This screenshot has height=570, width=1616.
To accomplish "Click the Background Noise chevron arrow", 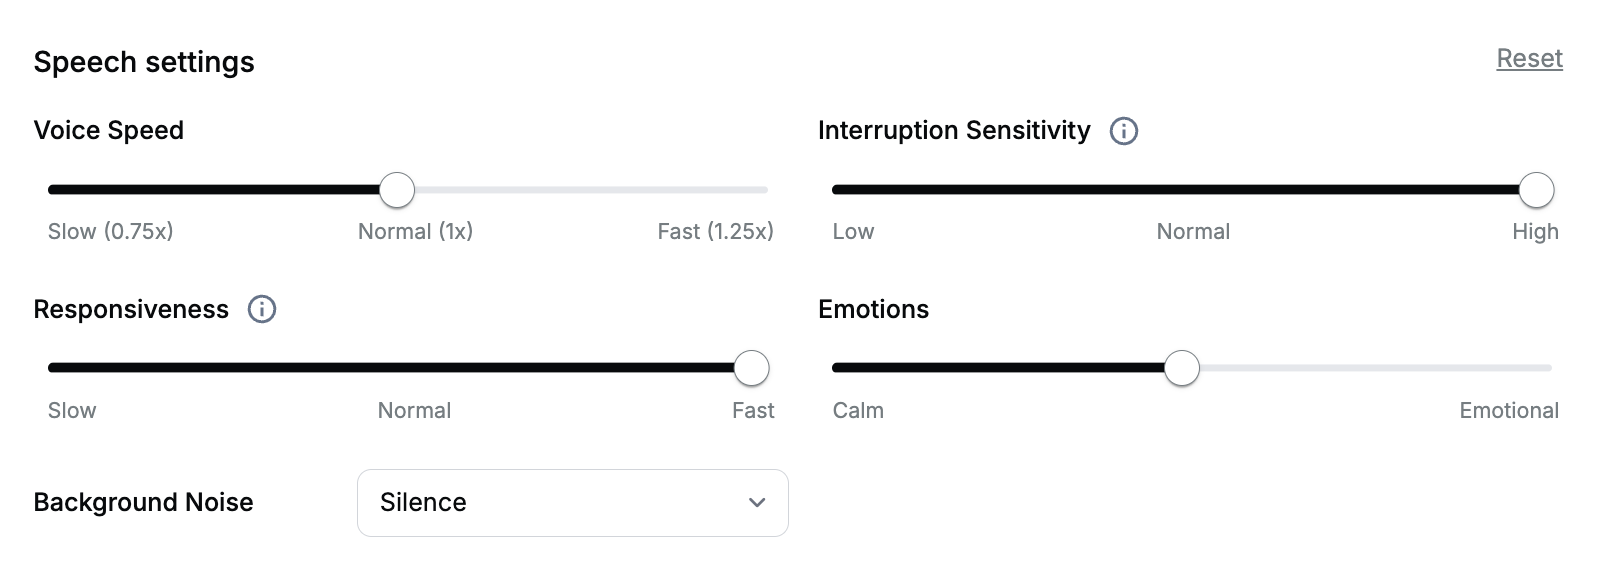I will coord(757,503).
